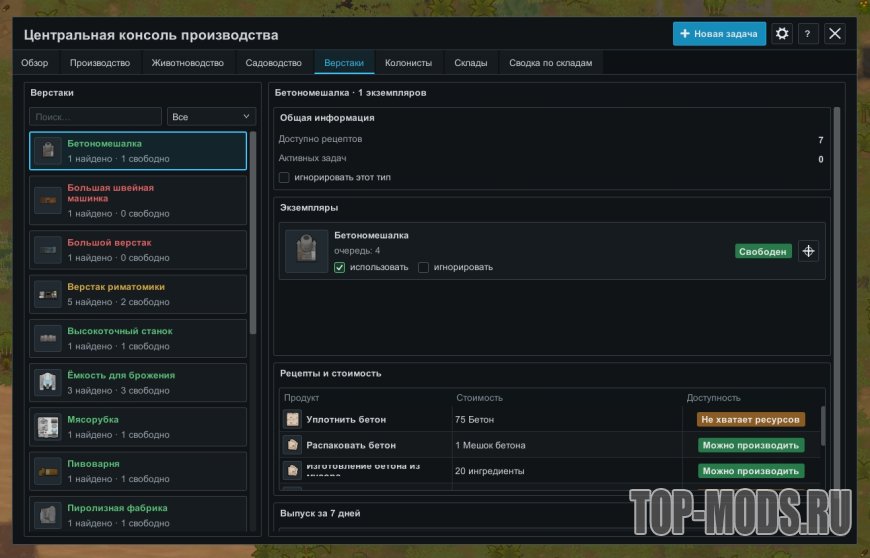The image size is (870, 558).
Task: Click the 'Новая задача' button
Action: (x=719, y=34)
